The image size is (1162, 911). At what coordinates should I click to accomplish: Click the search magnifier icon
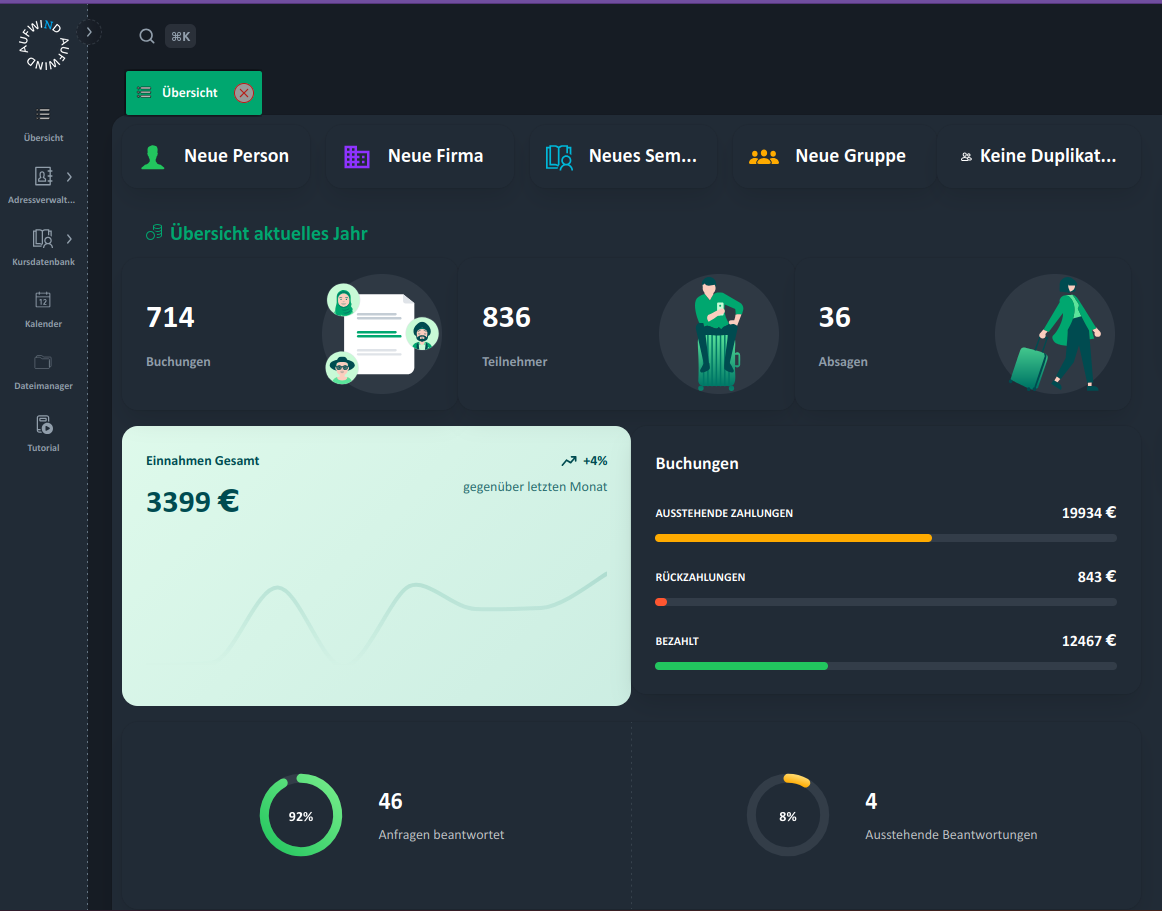click(x=147, y=37)
